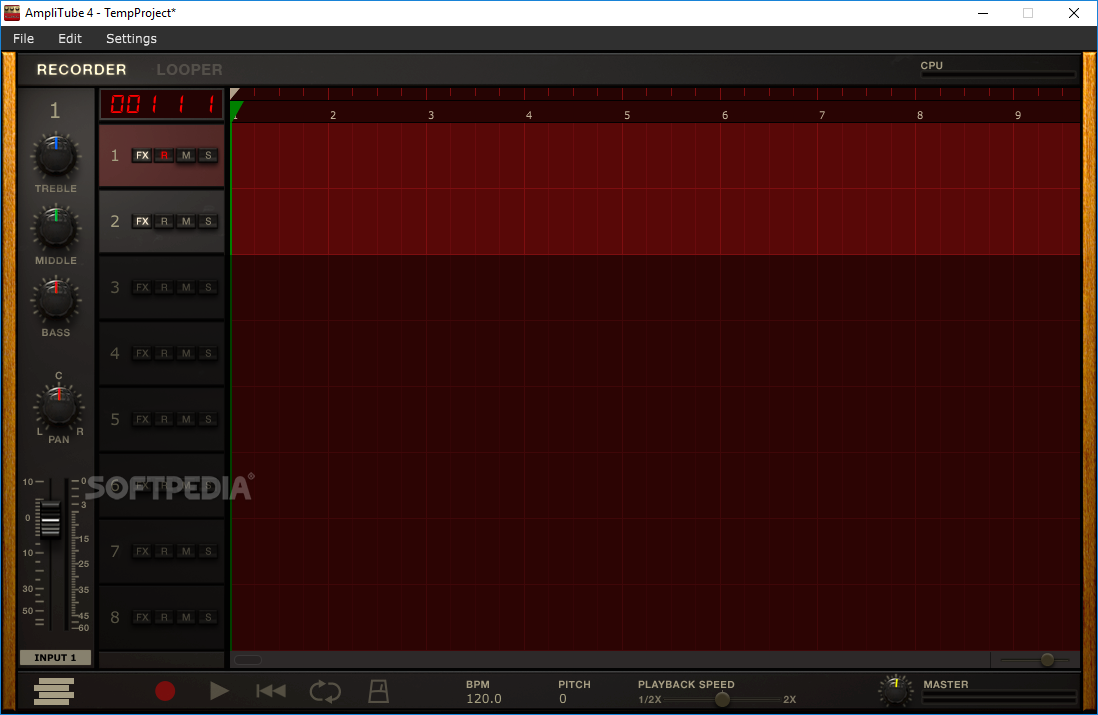Open FX for track 5

tap(142, 419)
